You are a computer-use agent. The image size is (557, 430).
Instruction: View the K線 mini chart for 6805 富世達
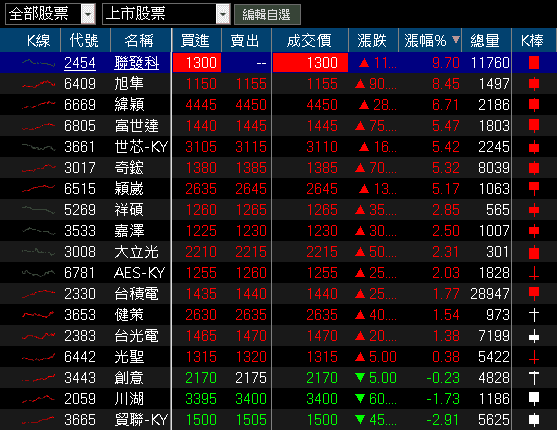coord(38,126)
